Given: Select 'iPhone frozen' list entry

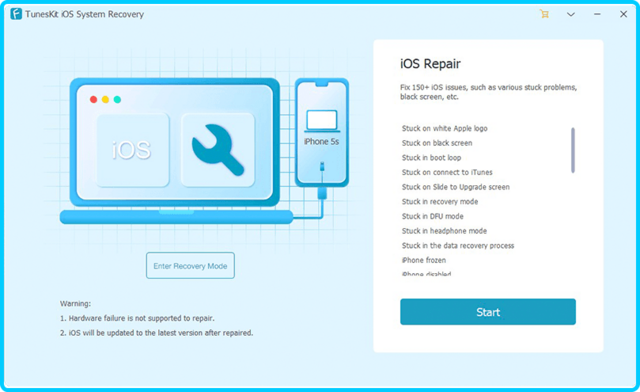Looking at the screenshot, I should click(424, 260).
